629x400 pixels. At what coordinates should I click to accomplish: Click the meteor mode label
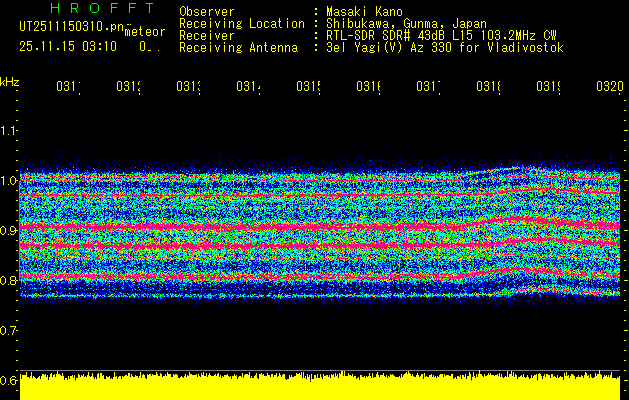point(145,32)
